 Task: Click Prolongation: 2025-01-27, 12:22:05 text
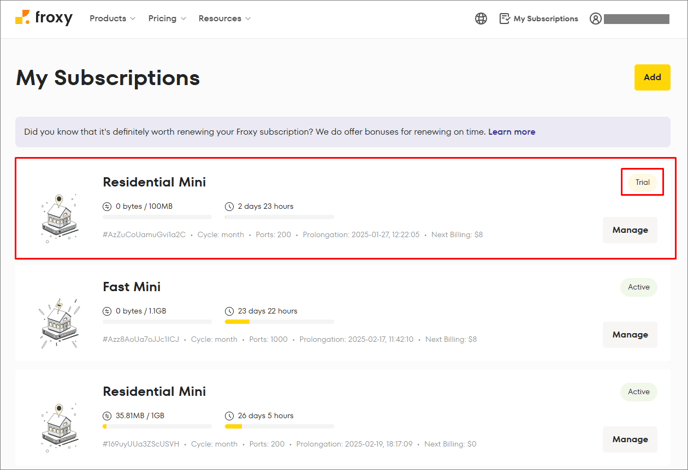361,235
